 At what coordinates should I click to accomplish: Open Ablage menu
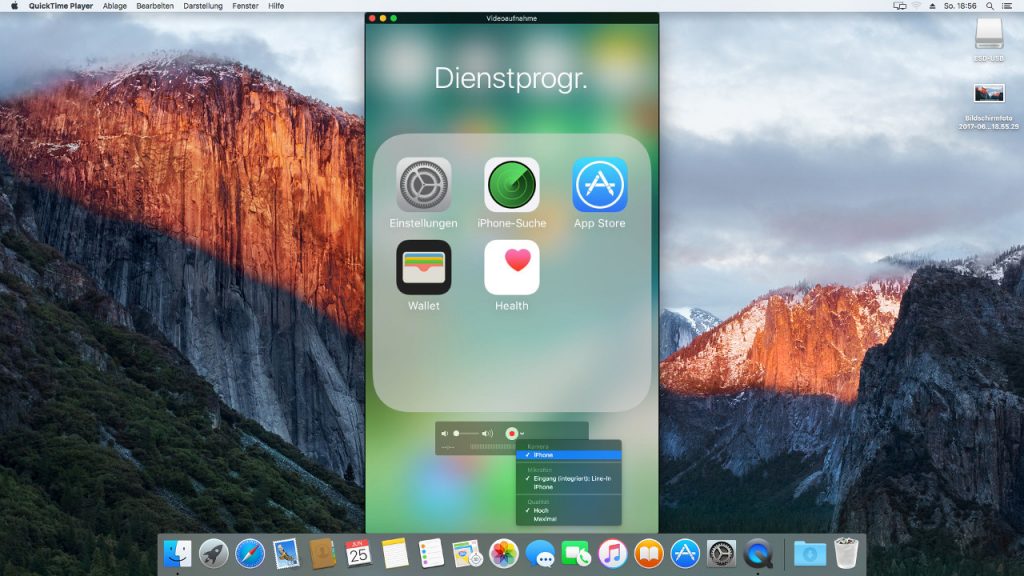coord(115,6)
